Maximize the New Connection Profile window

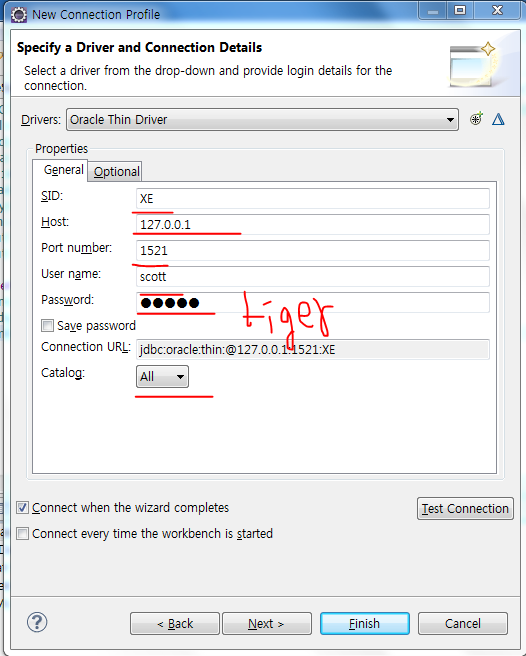tap(460, 10)
